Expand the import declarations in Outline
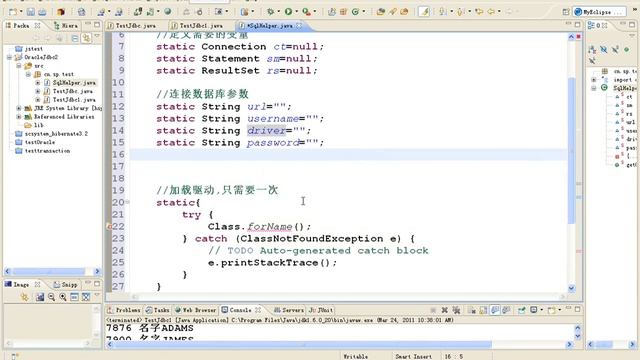This screenshot has height=360, width=640. 594,80
